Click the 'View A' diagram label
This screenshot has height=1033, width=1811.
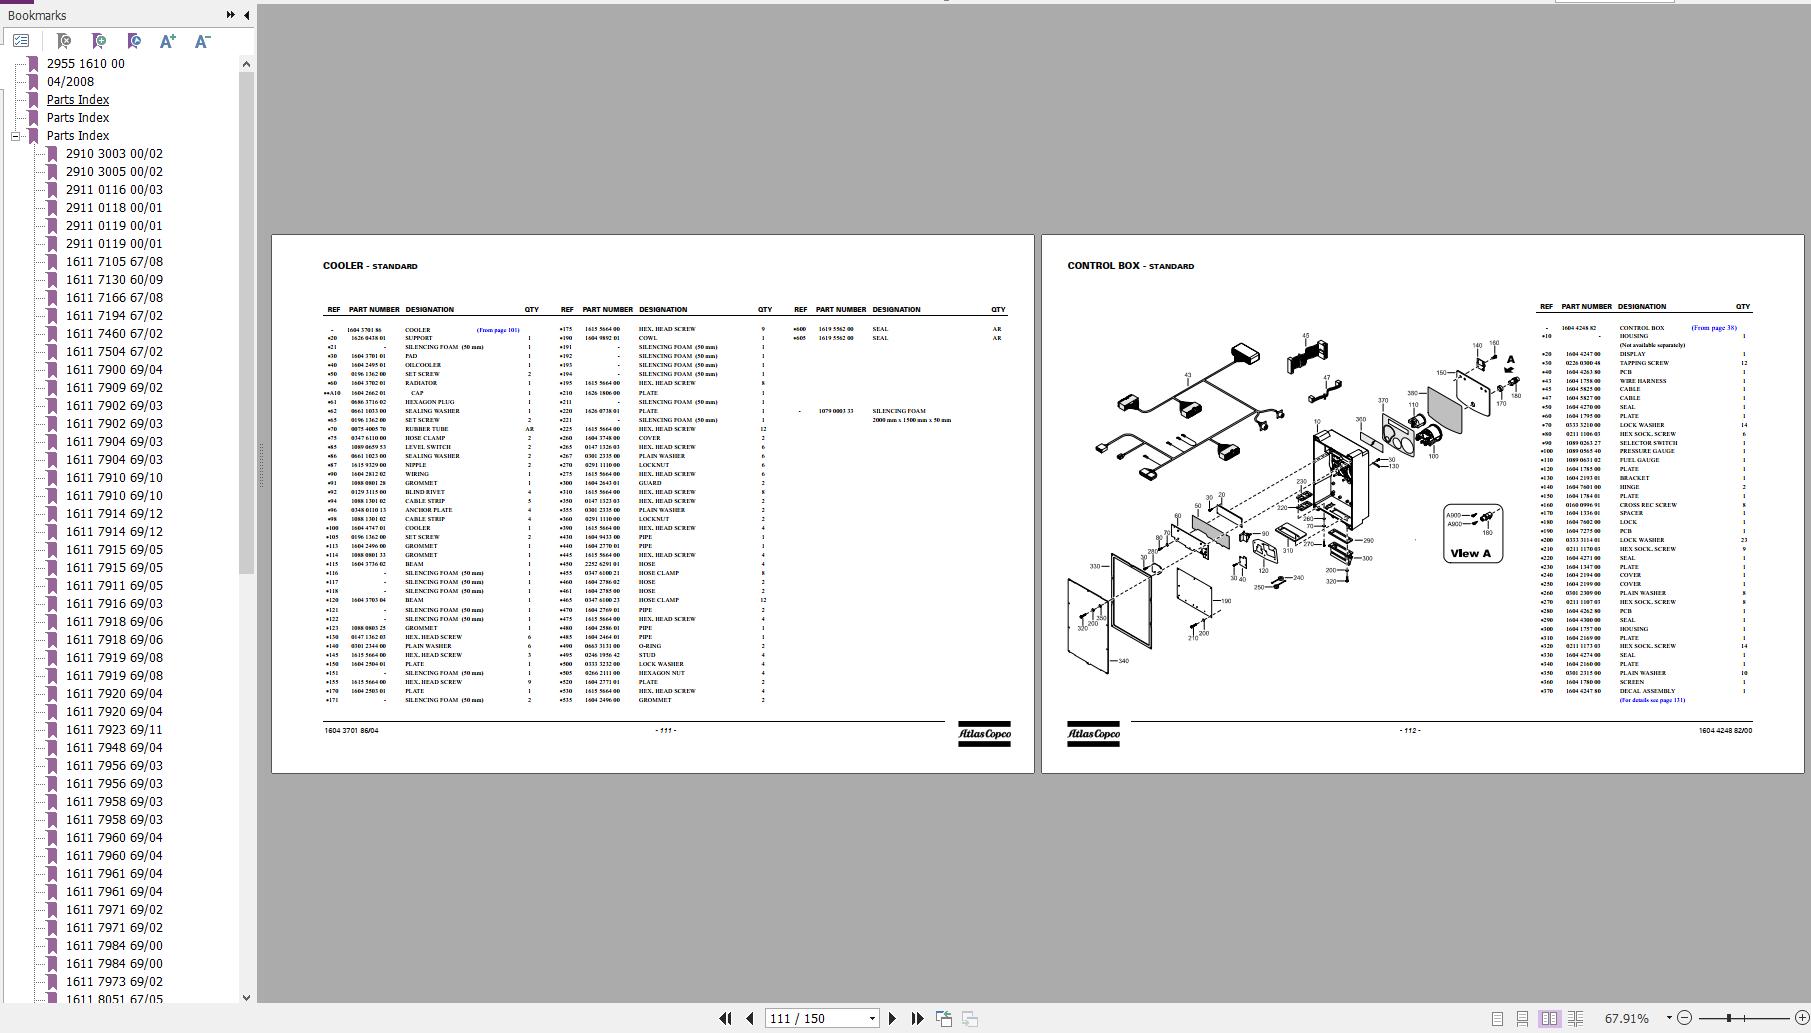click(x=1470, y=553)
